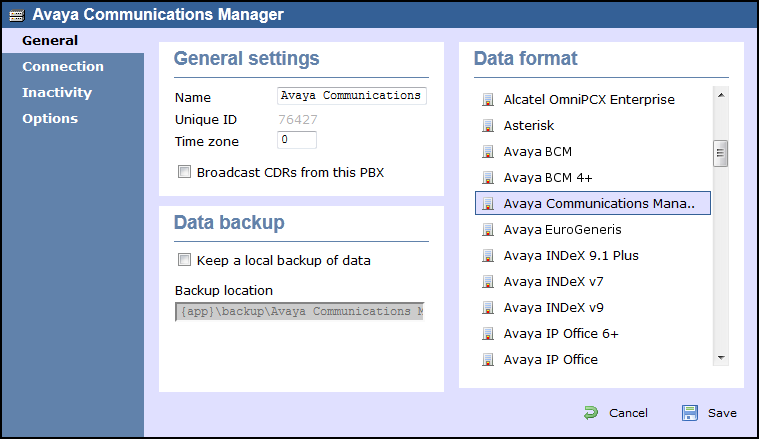Open the Connection tab
The image size is (759, 439).
point(63,66)
